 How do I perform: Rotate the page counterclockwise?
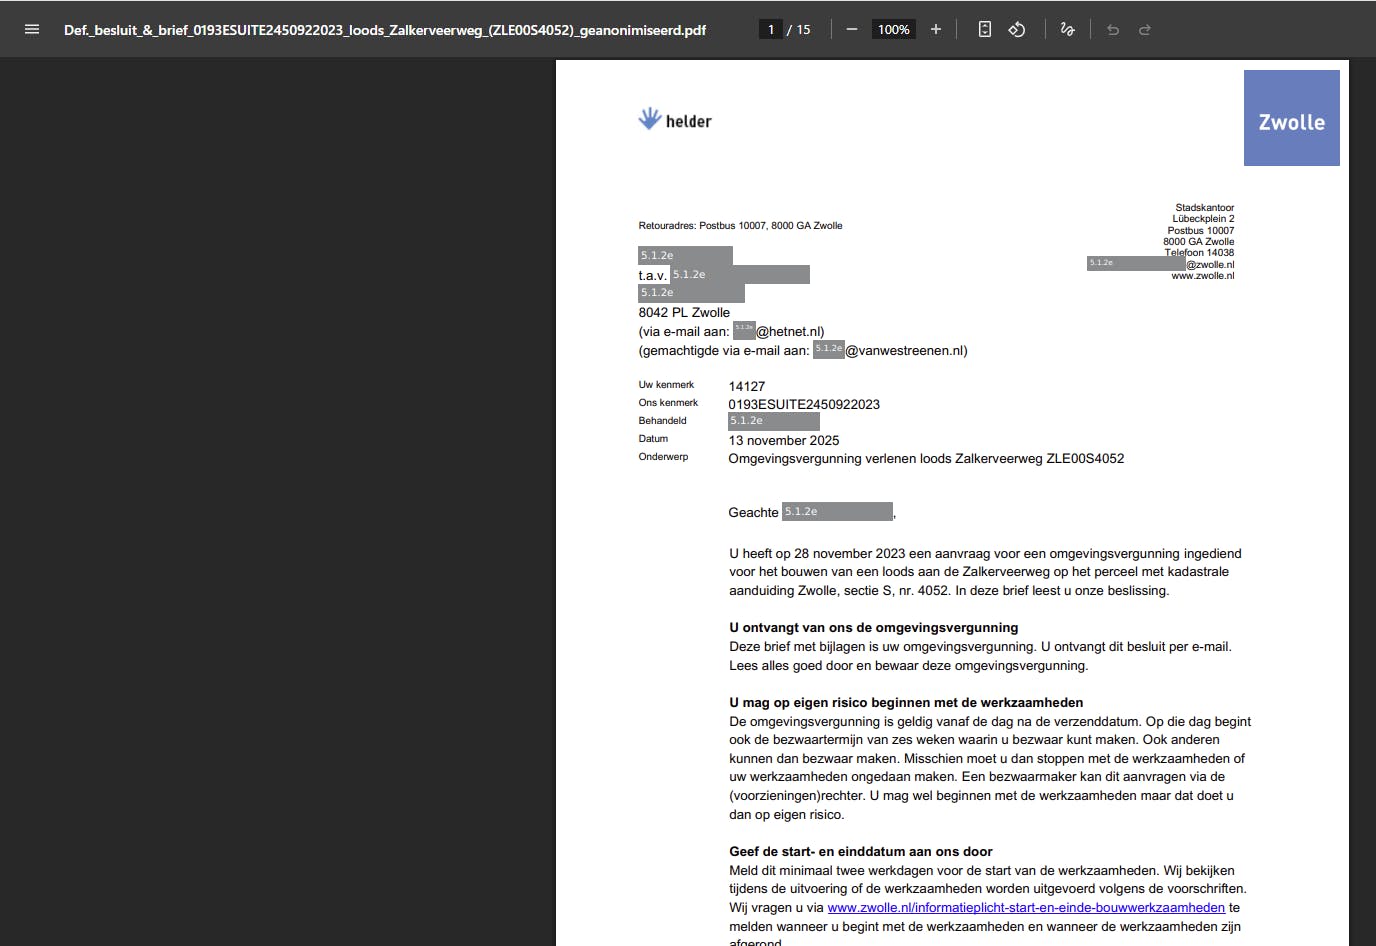click(1017, 29)
